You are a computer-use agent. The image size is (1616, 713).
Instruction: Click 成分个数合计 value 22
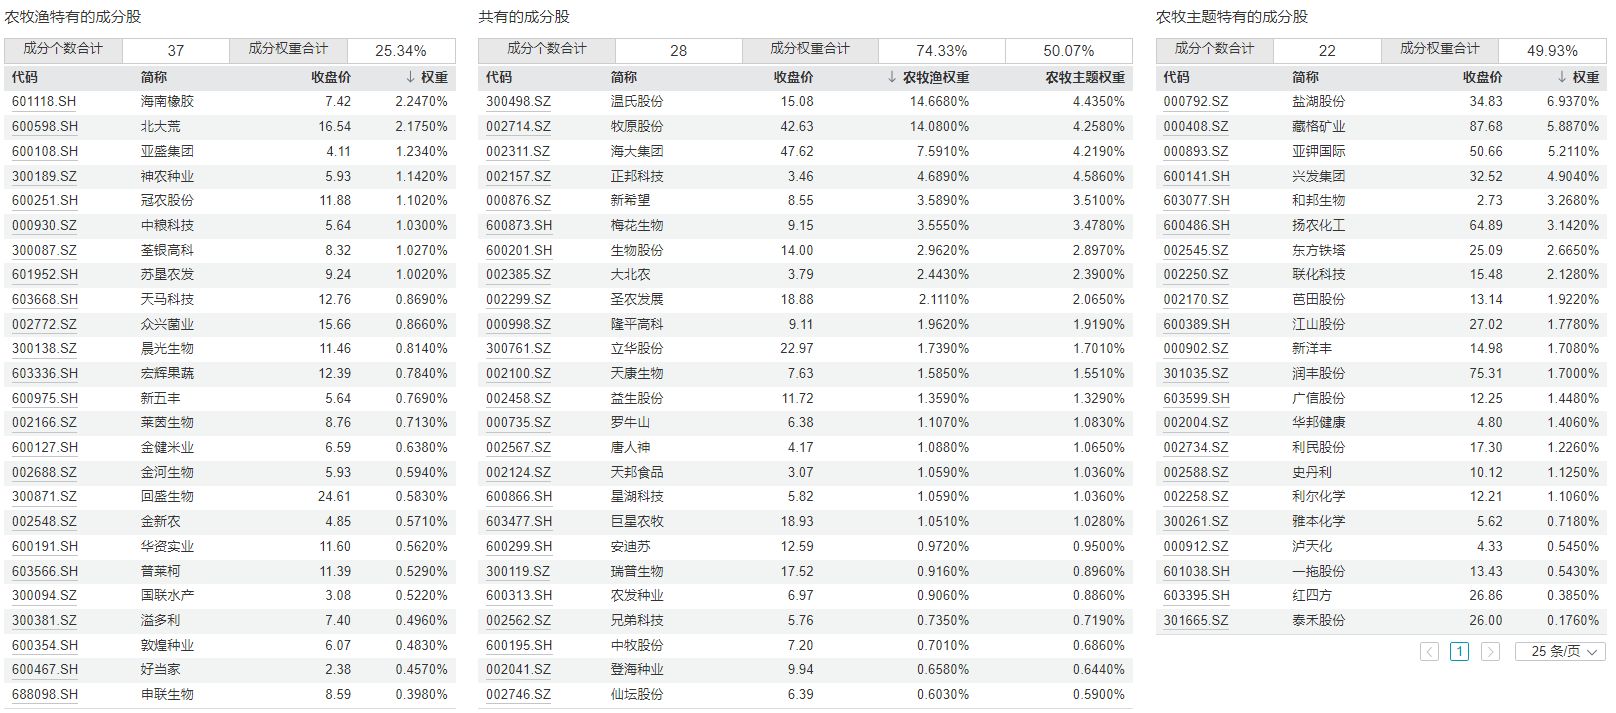click(x=1327, y=50)
